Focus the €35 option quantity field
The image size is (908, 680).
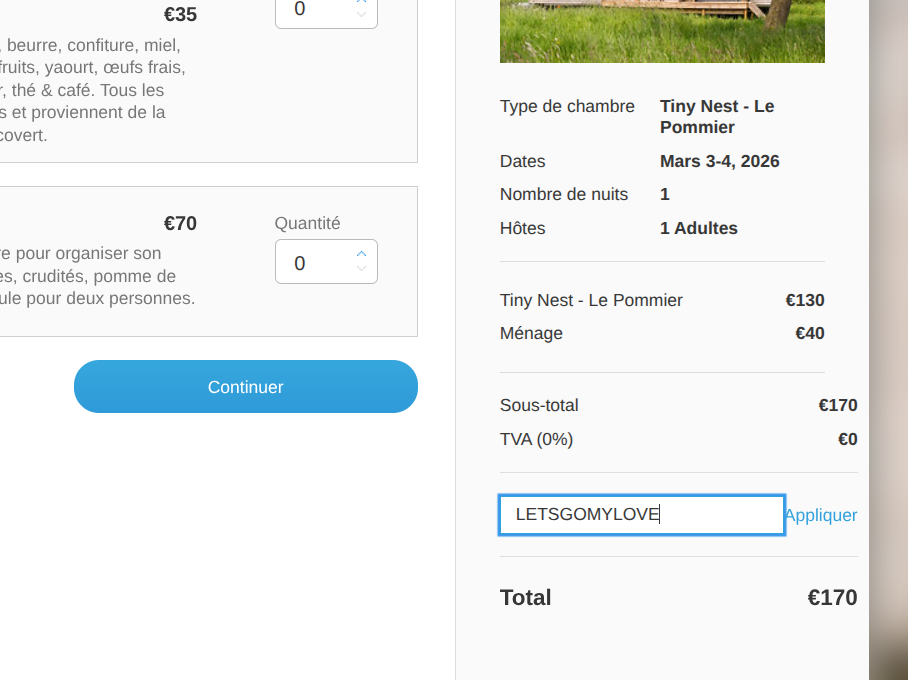(315, 11)
